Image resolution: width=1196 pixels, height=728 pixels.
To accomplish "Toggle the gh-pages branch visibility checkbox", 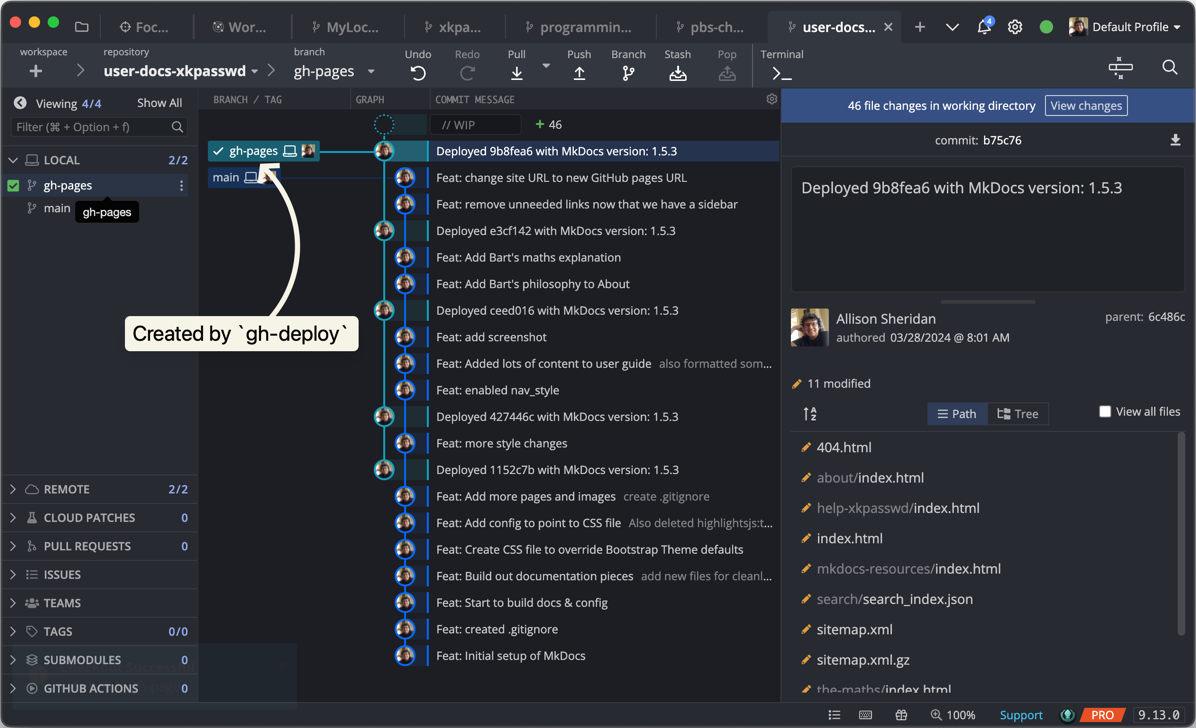I will pos(13,185).
